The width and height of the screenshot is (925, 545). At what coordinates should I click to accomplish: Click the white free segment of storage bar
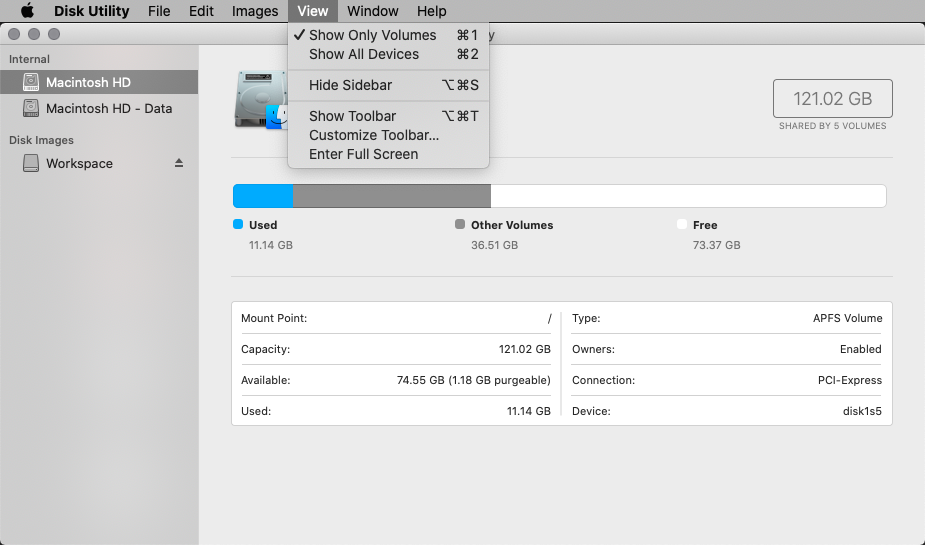click(x=688, y=196)
